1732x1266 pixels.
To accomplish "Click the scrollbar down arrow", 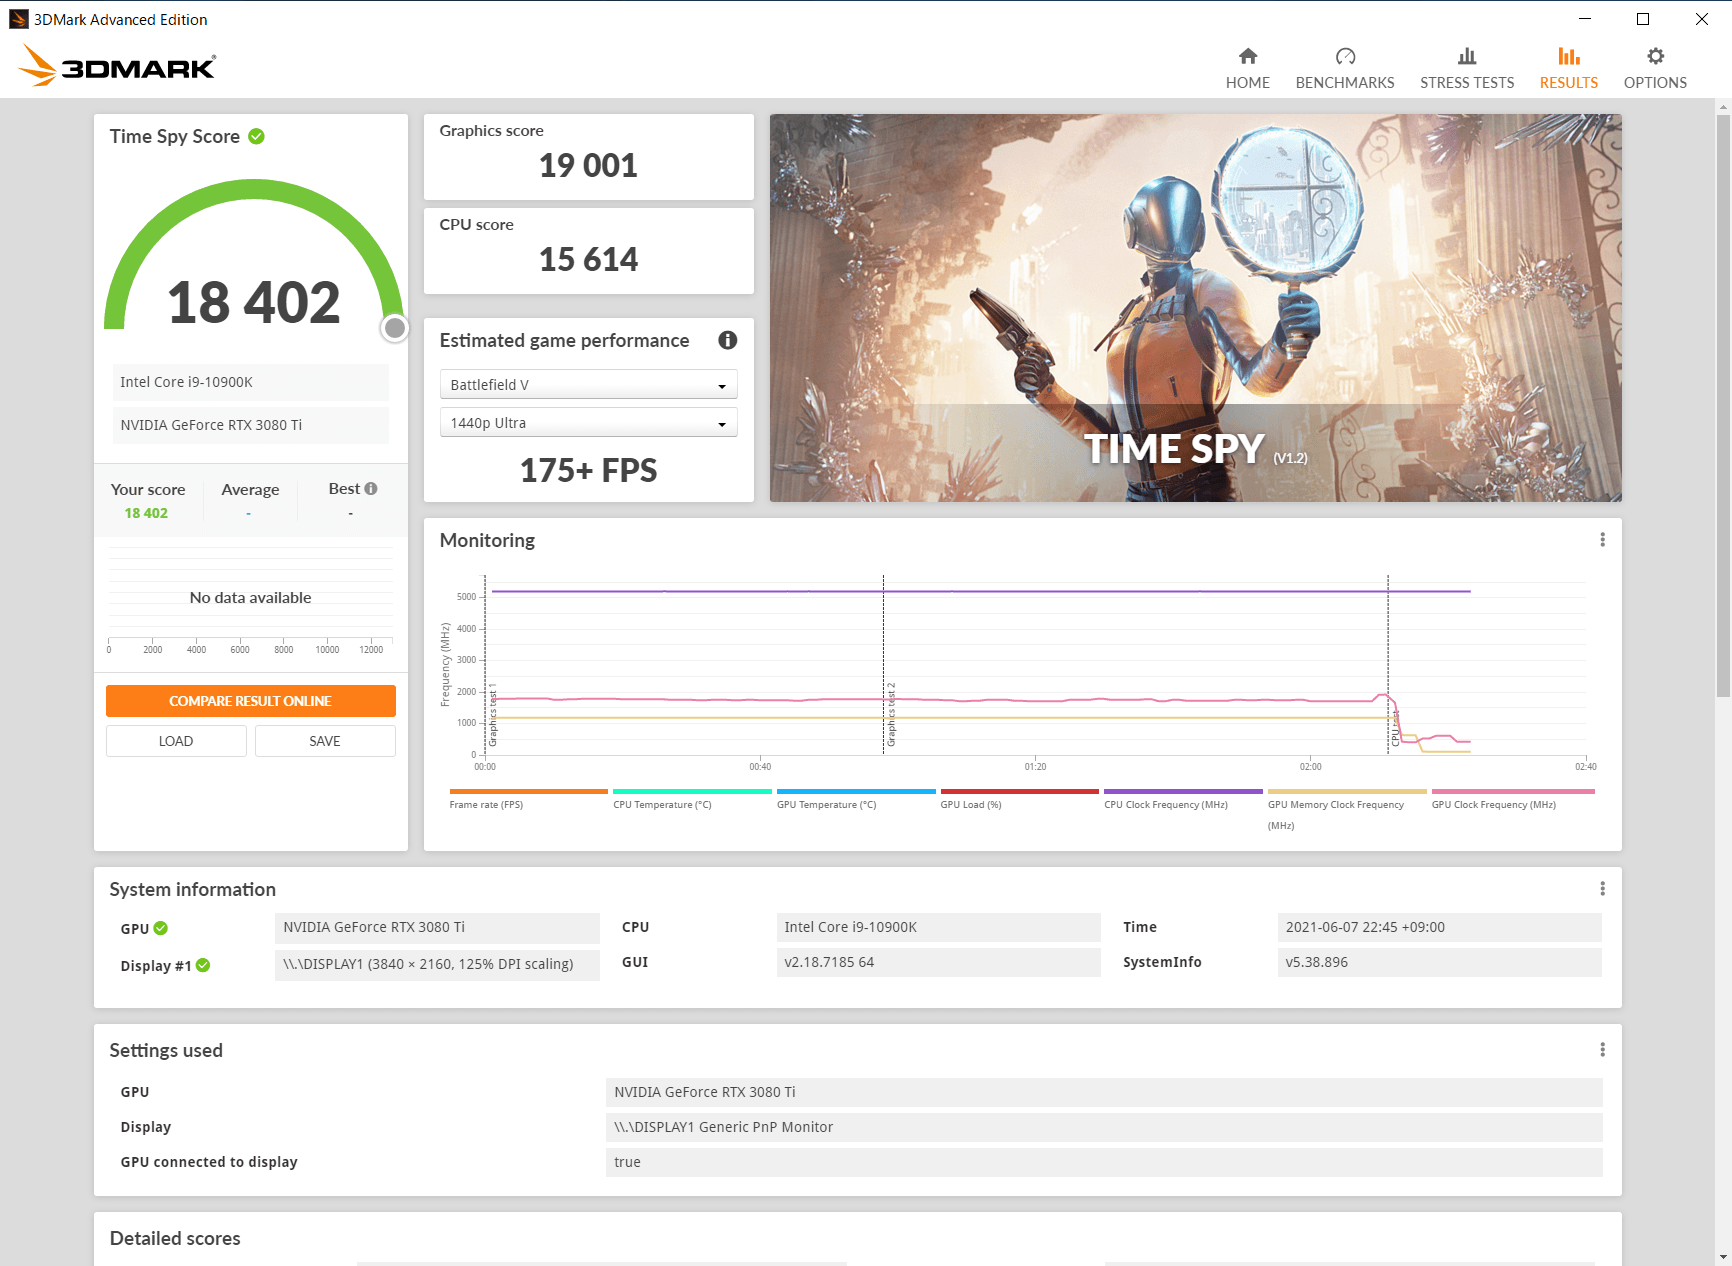I will point(1723,1257).
